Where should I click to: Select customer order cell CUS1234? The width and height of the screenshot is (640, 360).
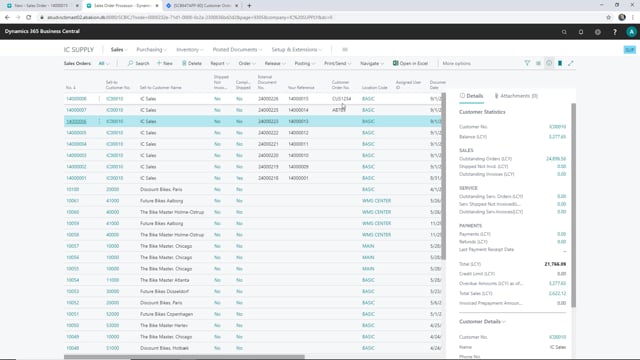pos(341,99)
